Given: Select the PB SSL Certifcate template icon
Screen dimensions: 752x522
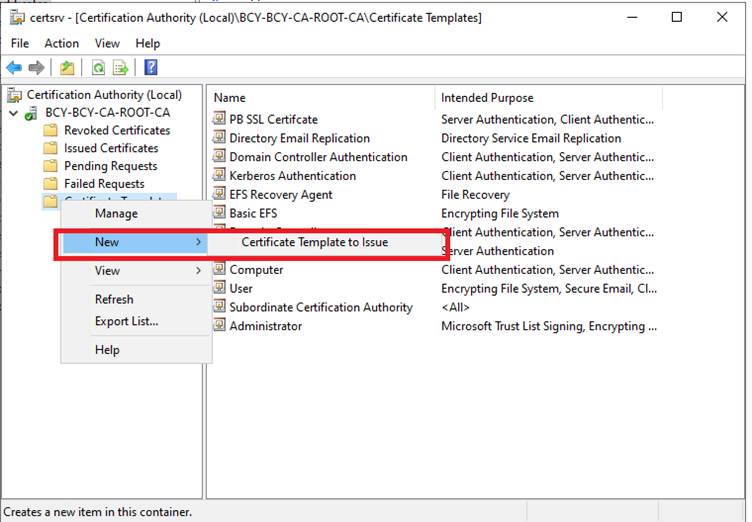Looking at the screenshot, I should click(x=220, y=120).
